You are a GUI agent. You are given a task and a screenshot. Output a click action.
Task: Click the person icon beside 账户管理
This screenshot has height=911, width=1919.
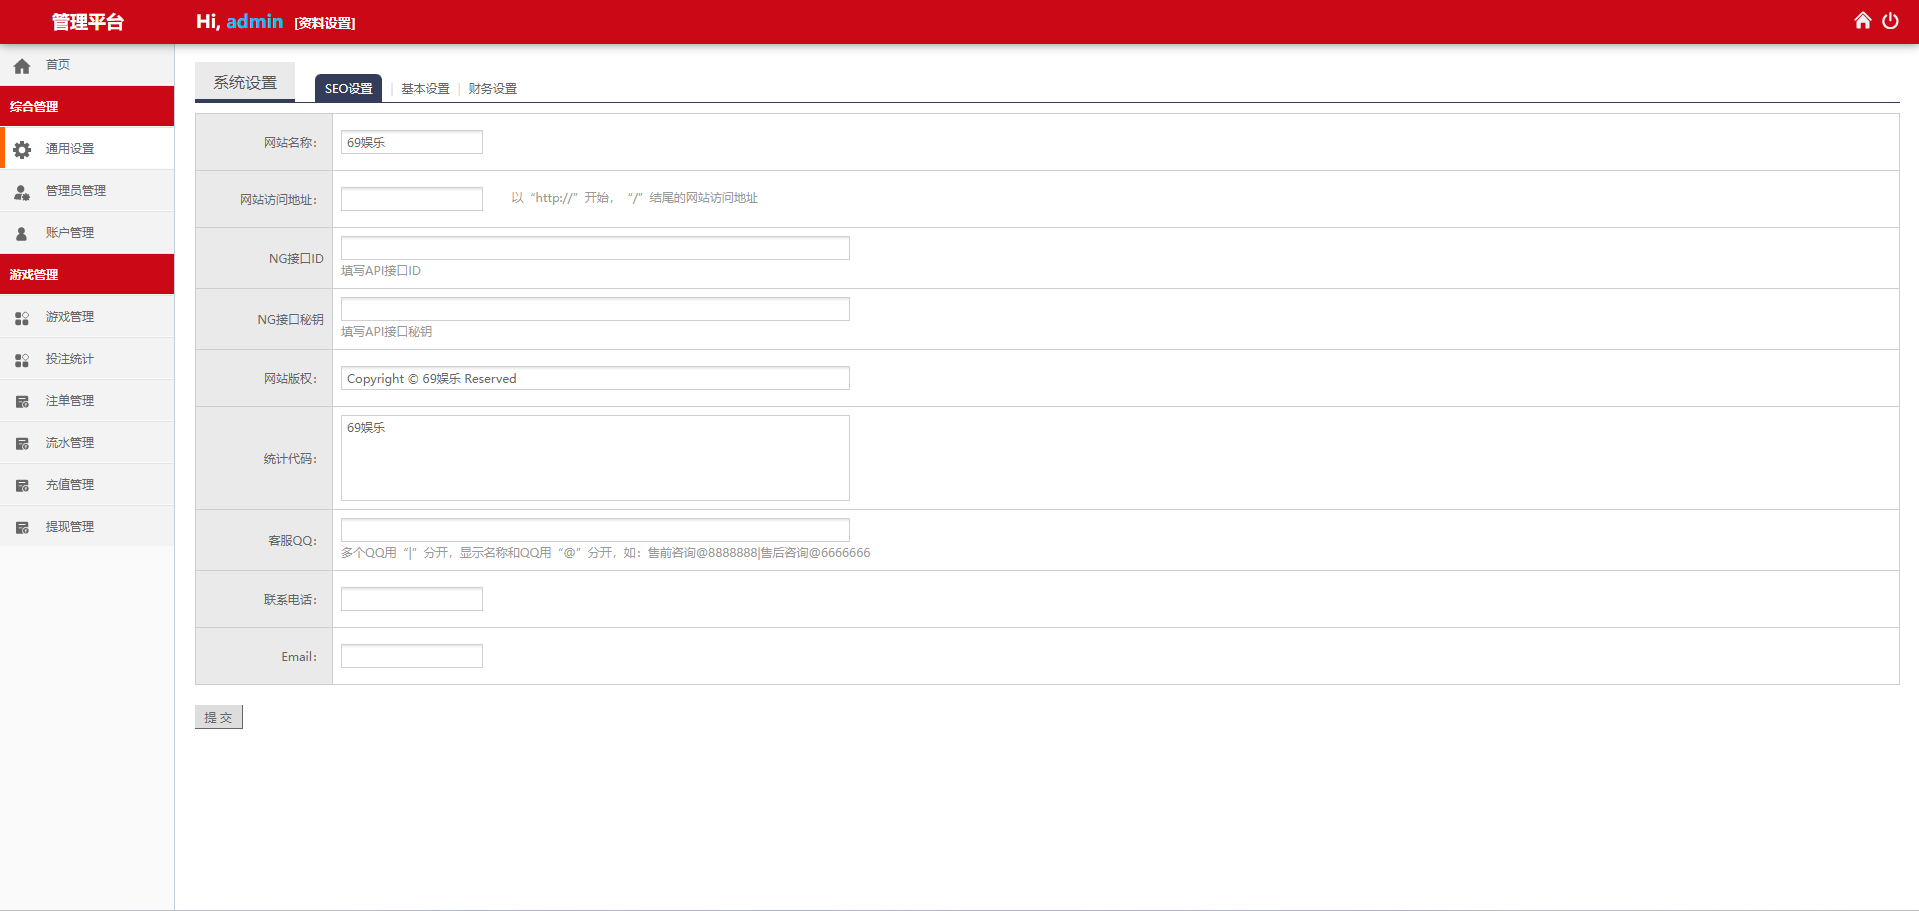pos(22,234)
